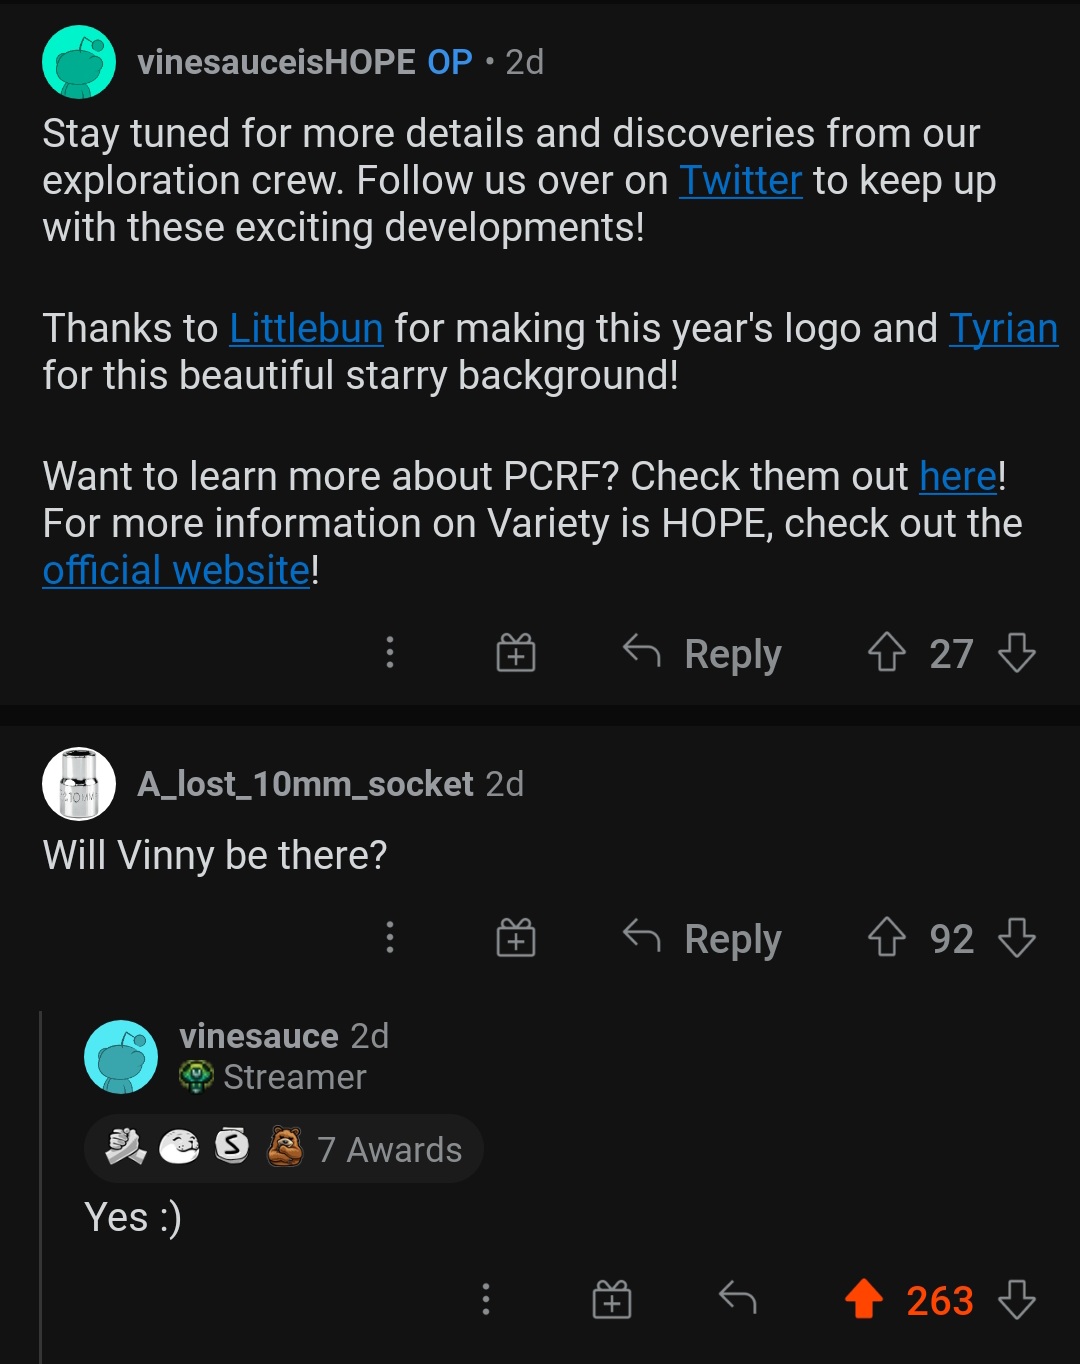Click reply arrow on vinesauce's comment
Viewport: 1080px width, 1364px height.
[738, 1299]
